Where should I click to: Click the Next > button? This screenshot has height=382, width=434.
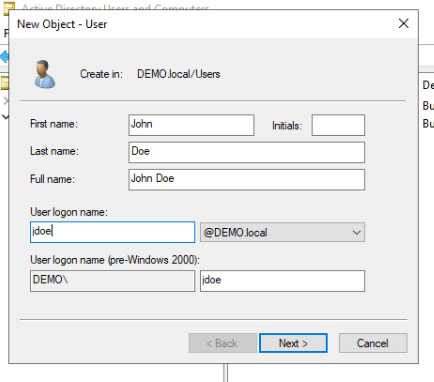(x=293, y=343)
